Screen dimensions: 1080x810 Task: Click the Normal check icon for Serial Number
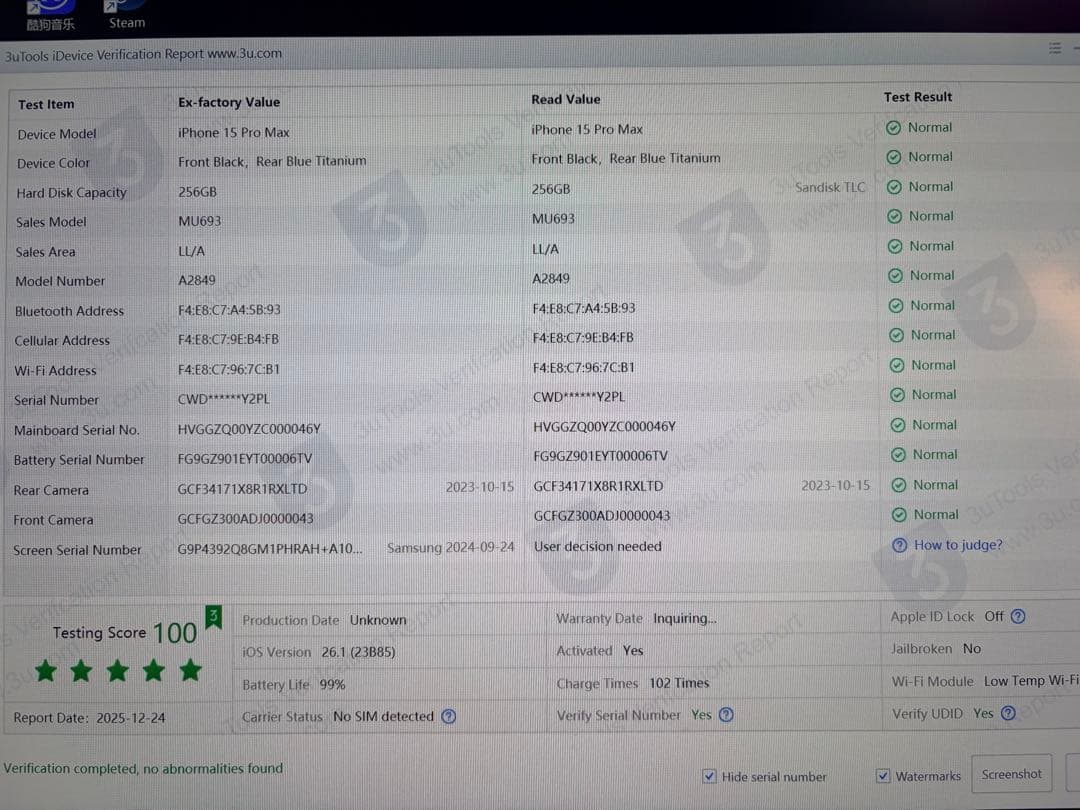897,395
